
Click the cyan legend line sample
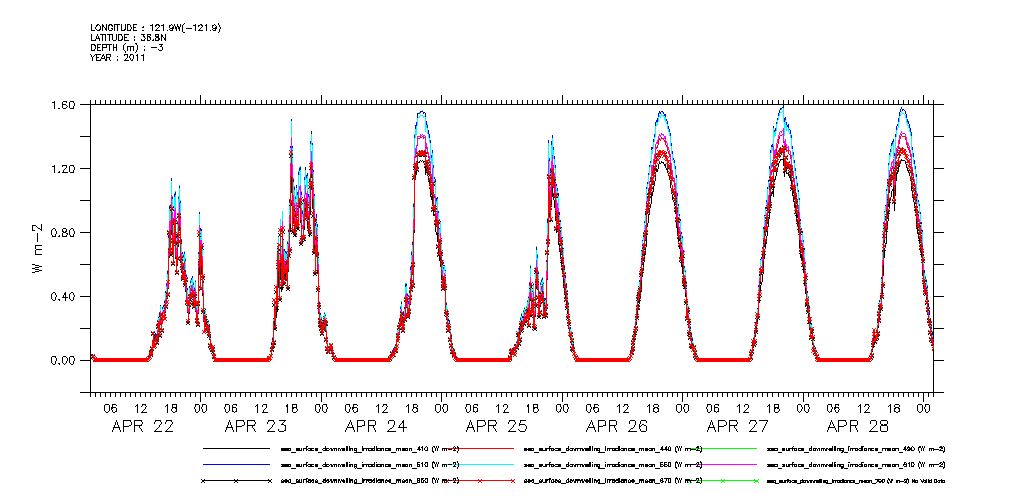click(481, 464)
